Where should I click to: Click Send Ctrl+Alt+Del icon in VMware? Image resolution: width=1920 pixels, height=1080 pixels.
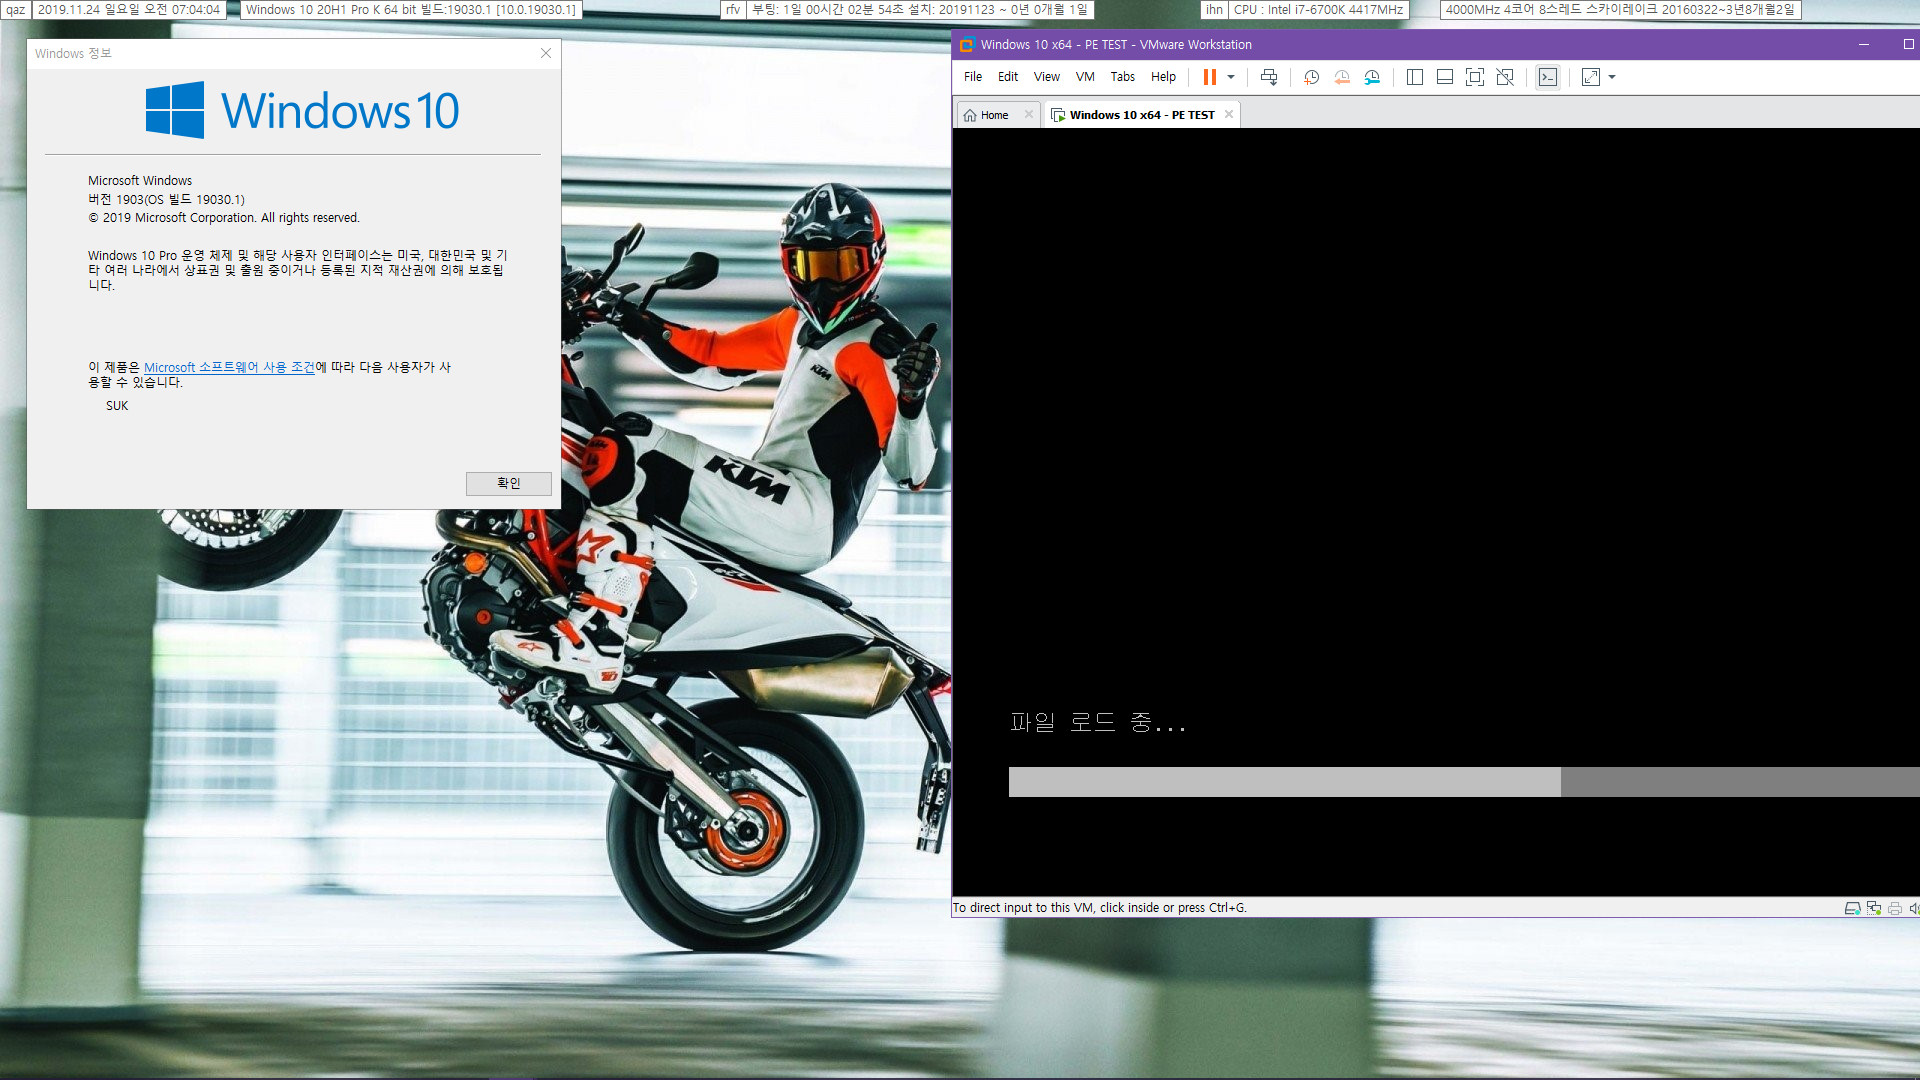click(1269, 77)
